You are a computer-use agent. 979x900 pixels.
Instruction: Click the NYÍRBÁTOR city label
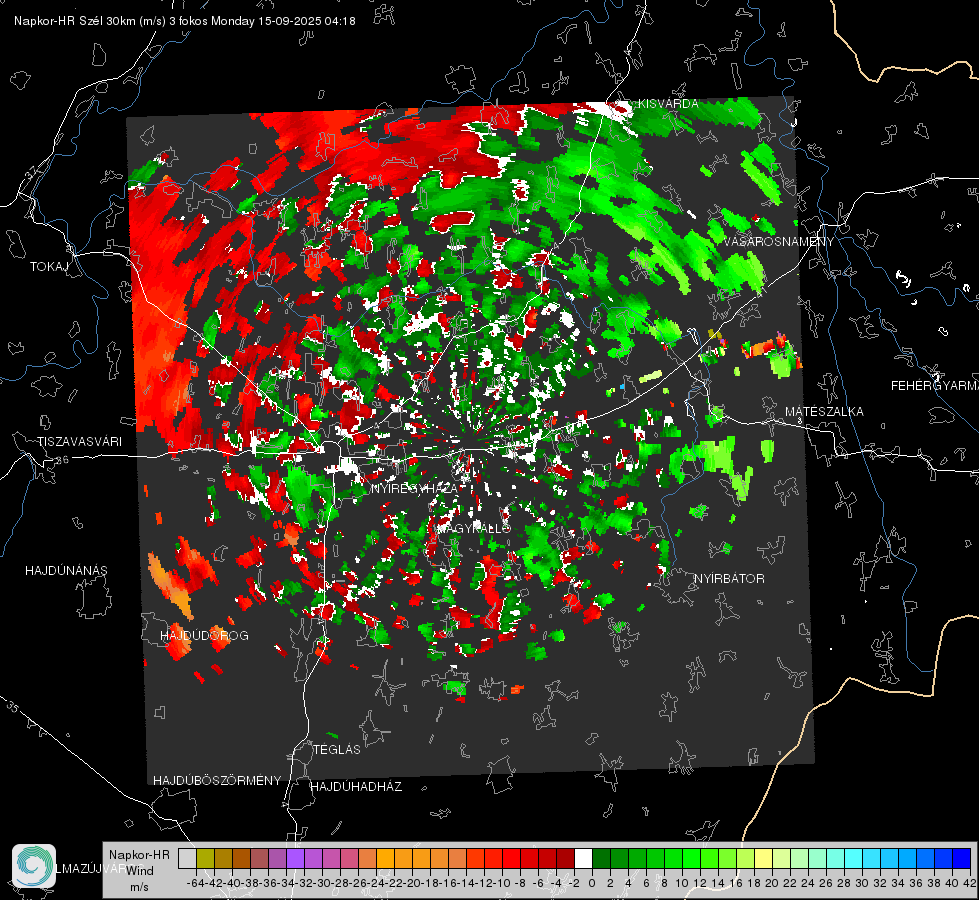pyautogui.click(x=729, y=579)
